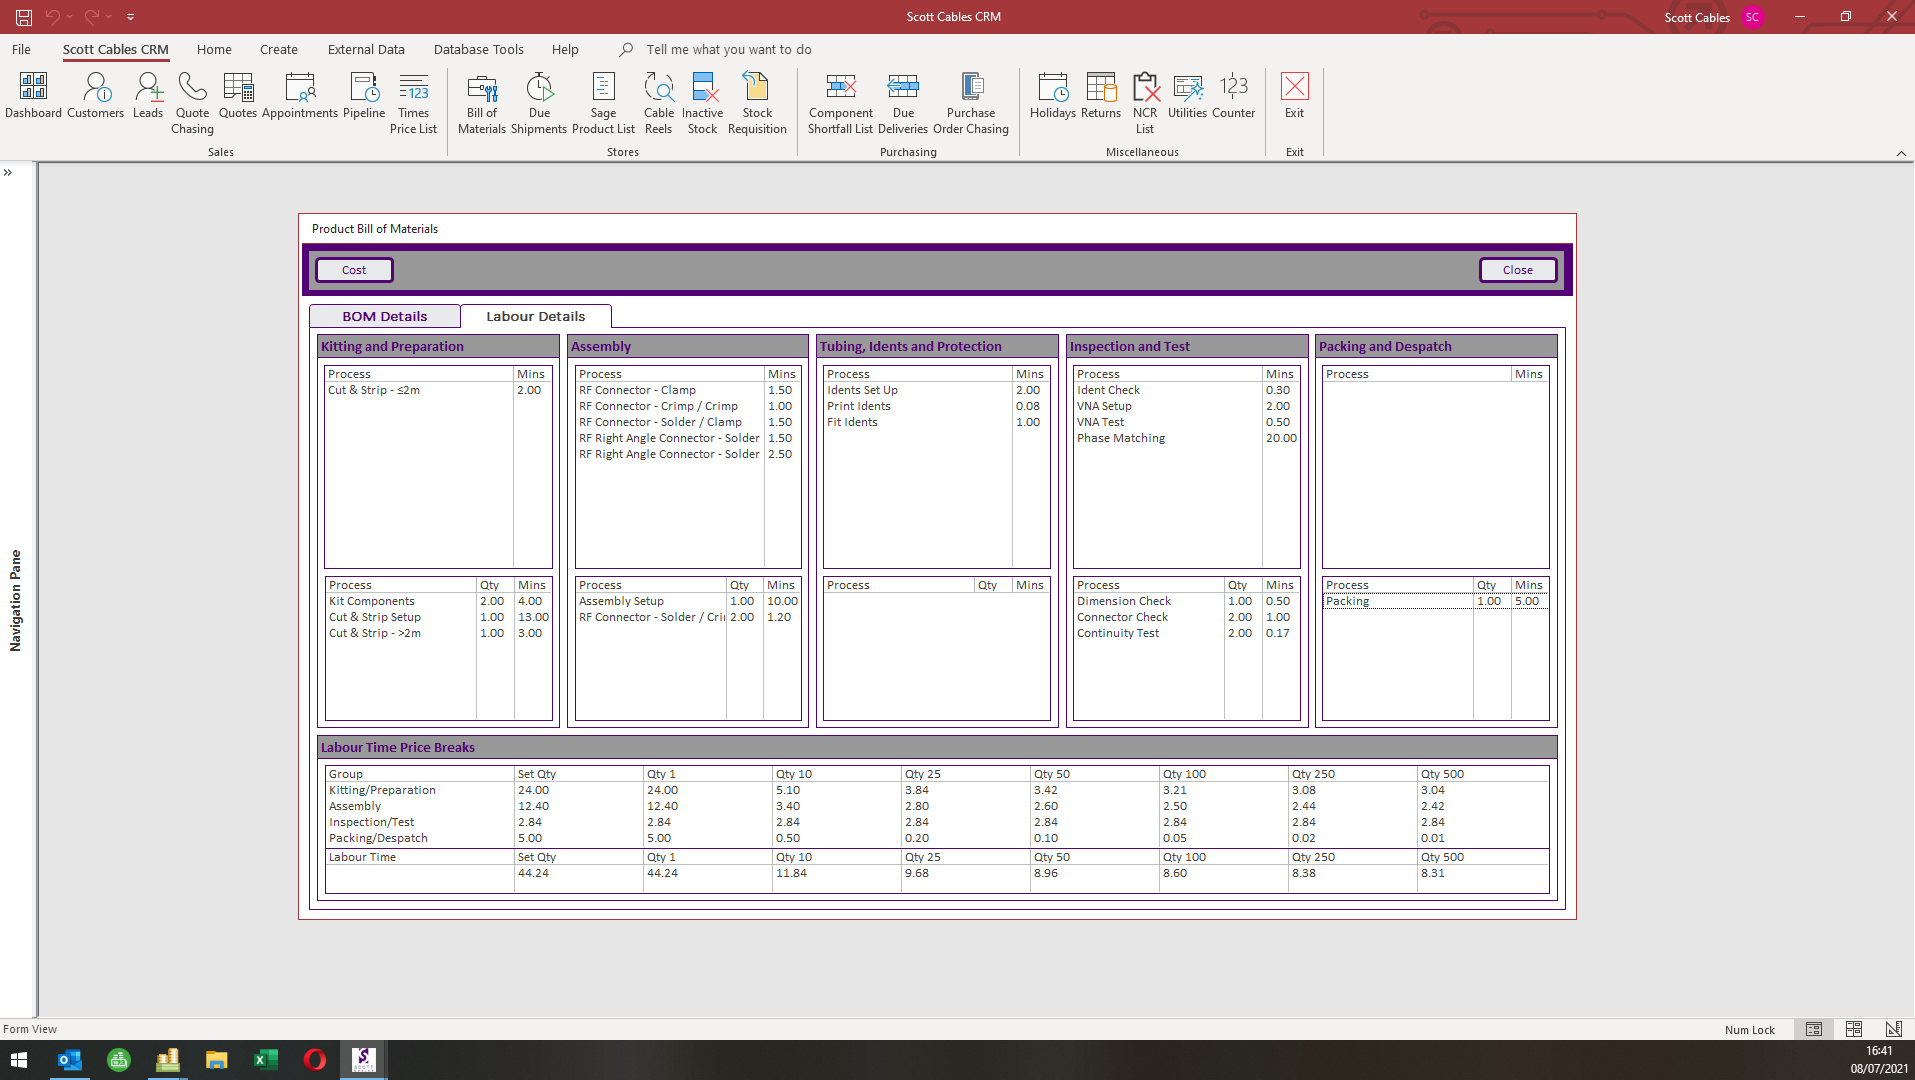The width and height of the screenshot is (1915, 1080).
Task: Open the External Data ribbon tab
Action: click(x=366, y=49)
